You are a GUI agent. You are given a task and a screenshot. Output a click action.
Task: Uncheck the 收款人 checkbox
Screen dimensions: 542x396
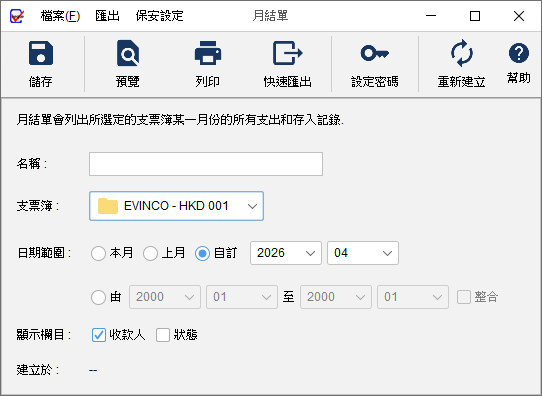point(99,335)
